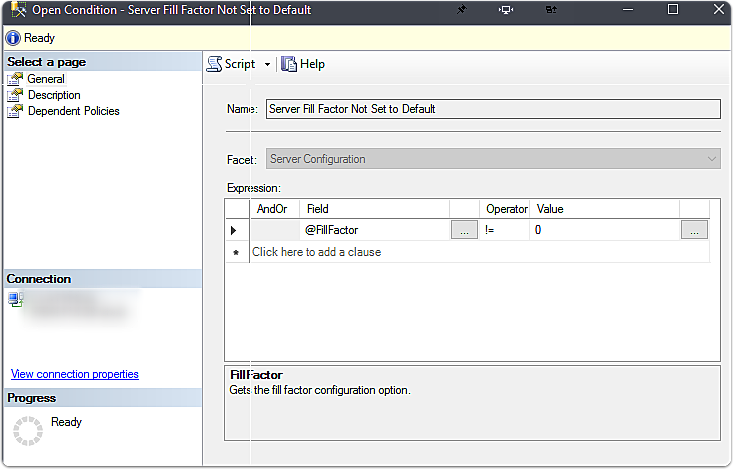This screenshot has height=469, width=733.
Task: Click into the condition Name field
Action: [492, 109]
